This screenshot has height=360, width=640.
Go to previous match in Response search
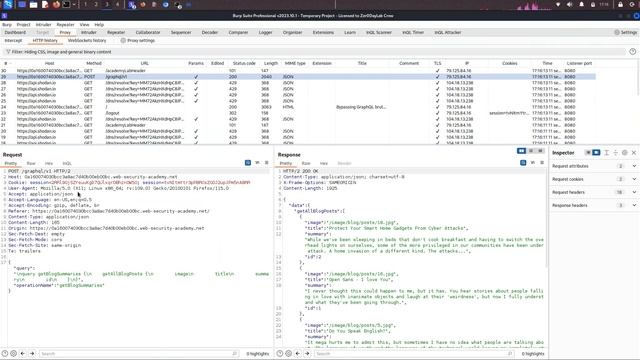[298, 353]
